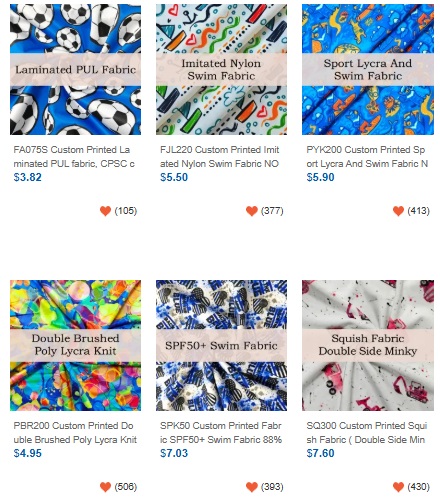This screenshot has height=504, width=440.
Task: Click the $3.82 price for PUL fabric
Action: (x=28, y=177)
